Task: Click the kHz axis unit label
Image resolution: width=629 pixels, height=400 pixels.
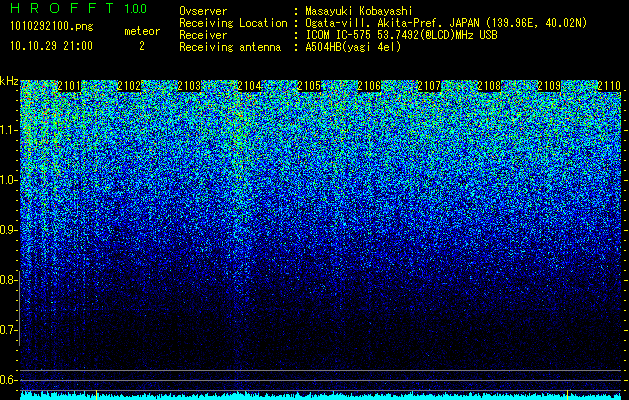Action: 9,81
